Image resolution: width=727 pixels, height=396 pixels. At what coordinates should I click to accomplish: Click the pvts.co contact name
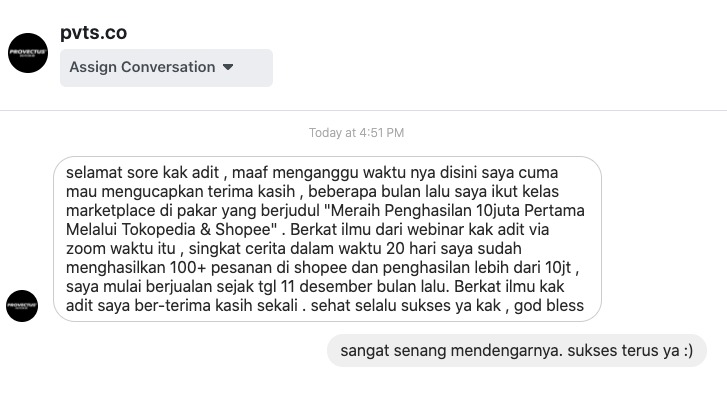(x=94, y=33)
